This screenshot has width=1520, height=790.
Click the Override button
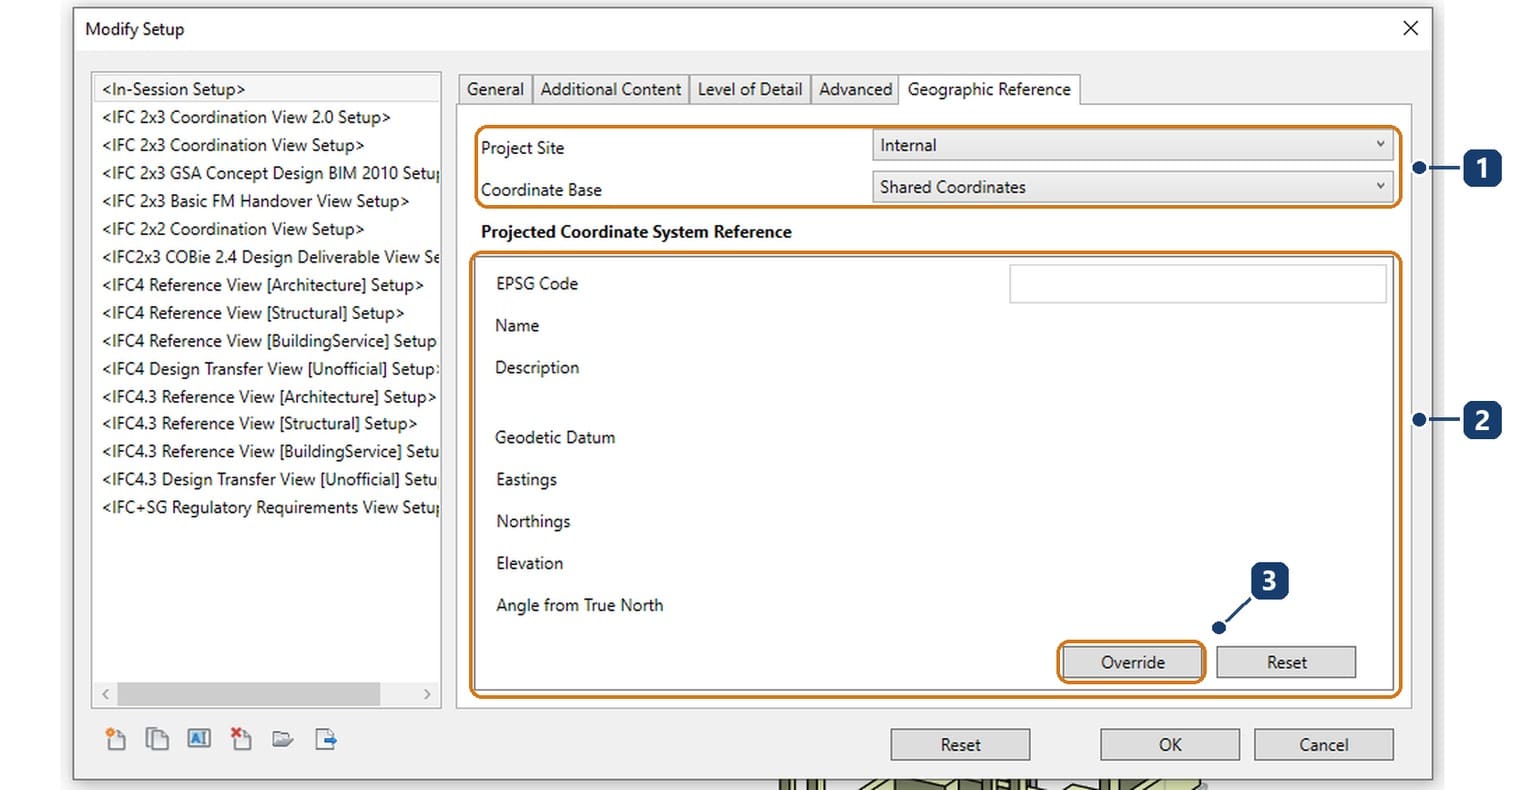pyautogui.click(x=1132, y=662)
